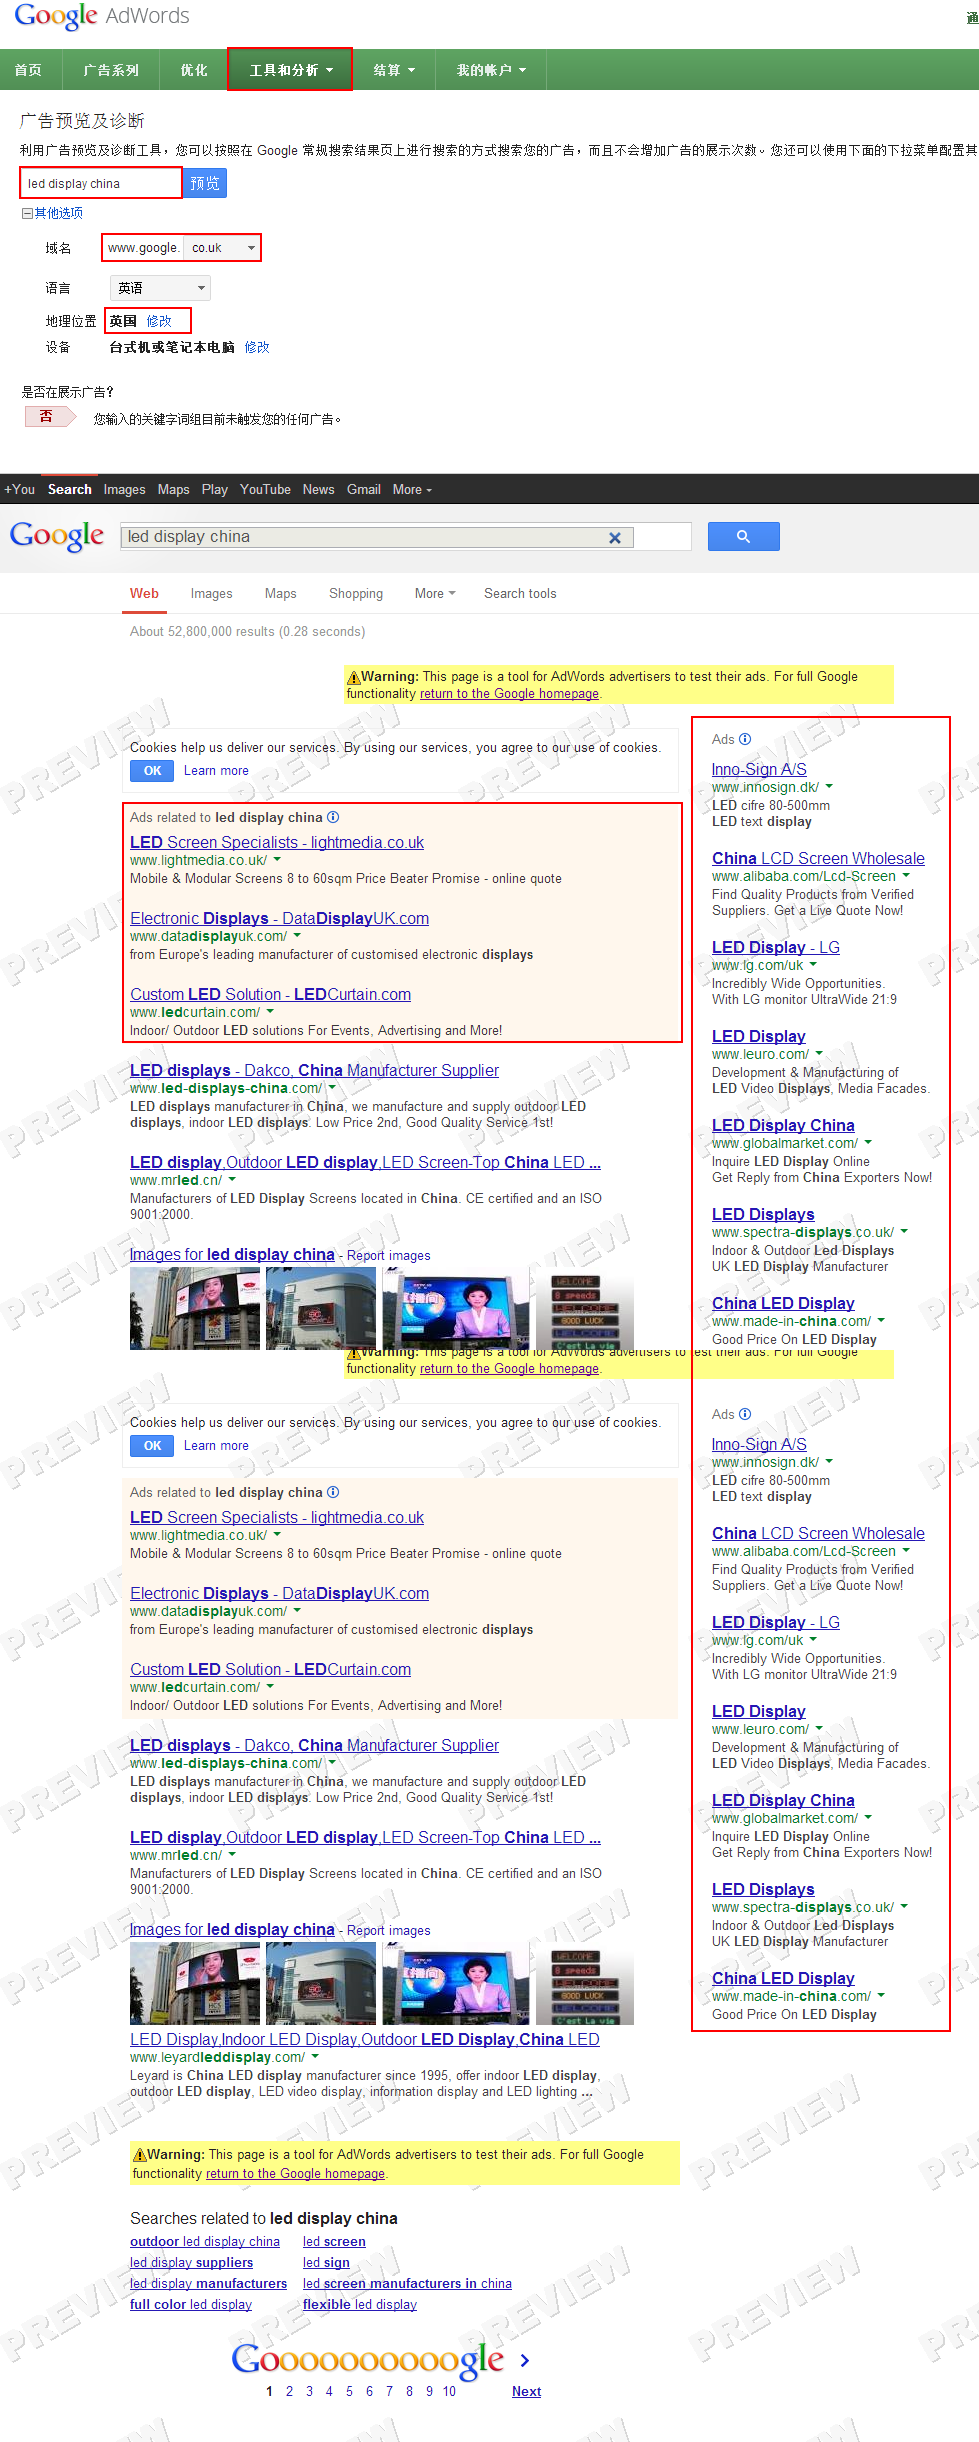Open Maps in the black Google bar
Screen dimensions: 979x2442
coord(173,489)
